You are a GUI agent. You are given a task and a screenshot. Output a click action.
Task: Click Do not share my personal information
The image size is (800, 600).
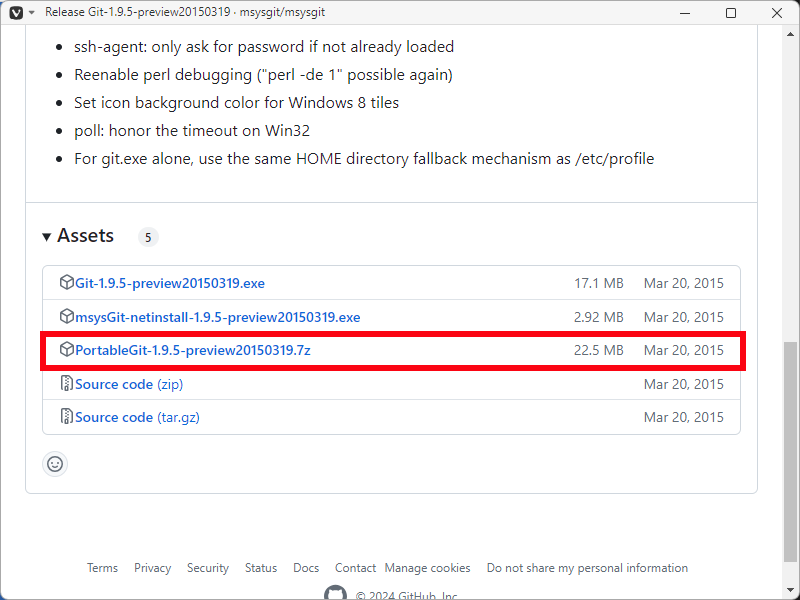coord(587,568)
